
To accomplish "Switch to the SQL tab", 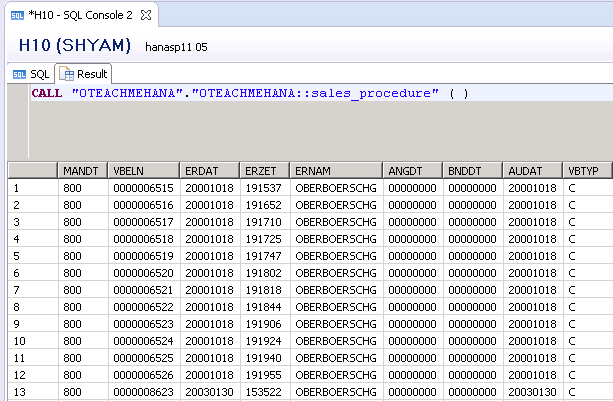I will click(31, 74).
